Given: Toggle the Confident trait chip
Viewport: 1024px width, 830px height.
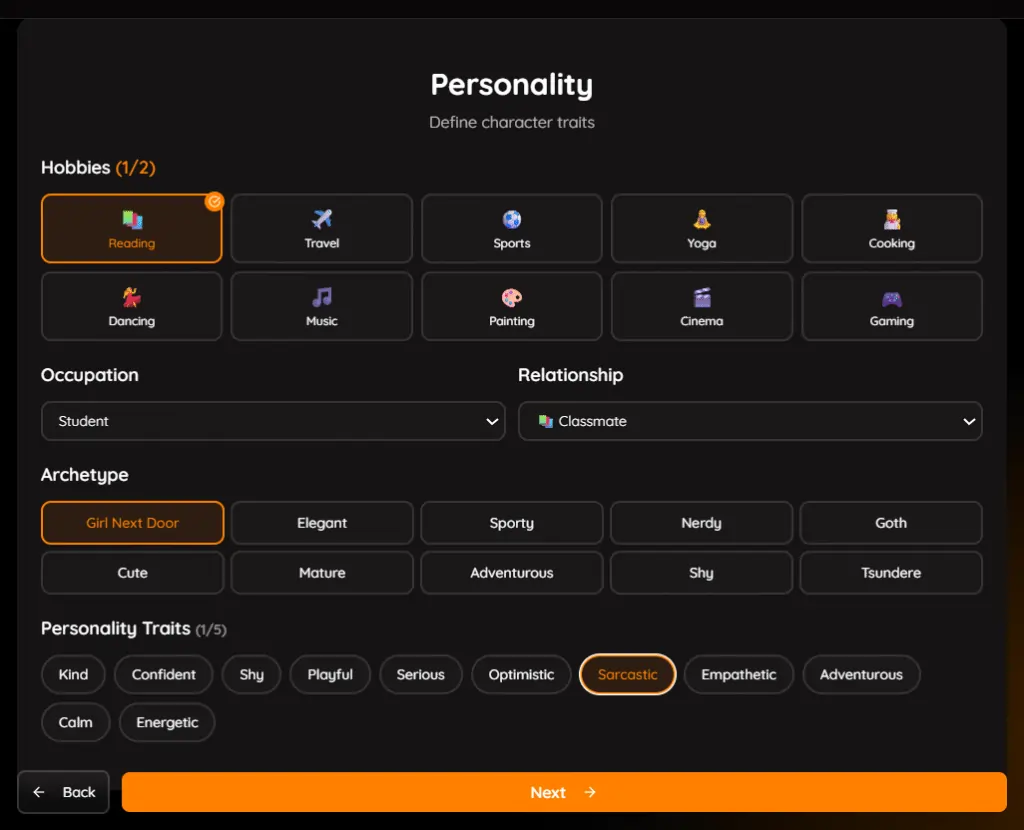Looking at the screenshot, I should point(163,675).
